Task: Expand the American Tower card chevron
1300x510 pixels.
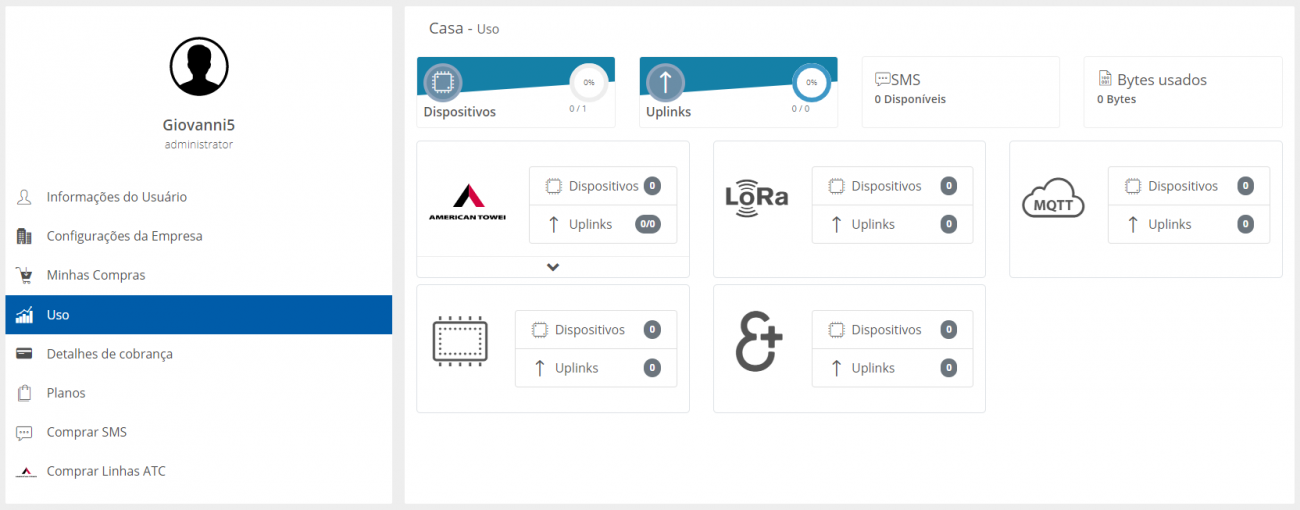Action: (553, 267)
